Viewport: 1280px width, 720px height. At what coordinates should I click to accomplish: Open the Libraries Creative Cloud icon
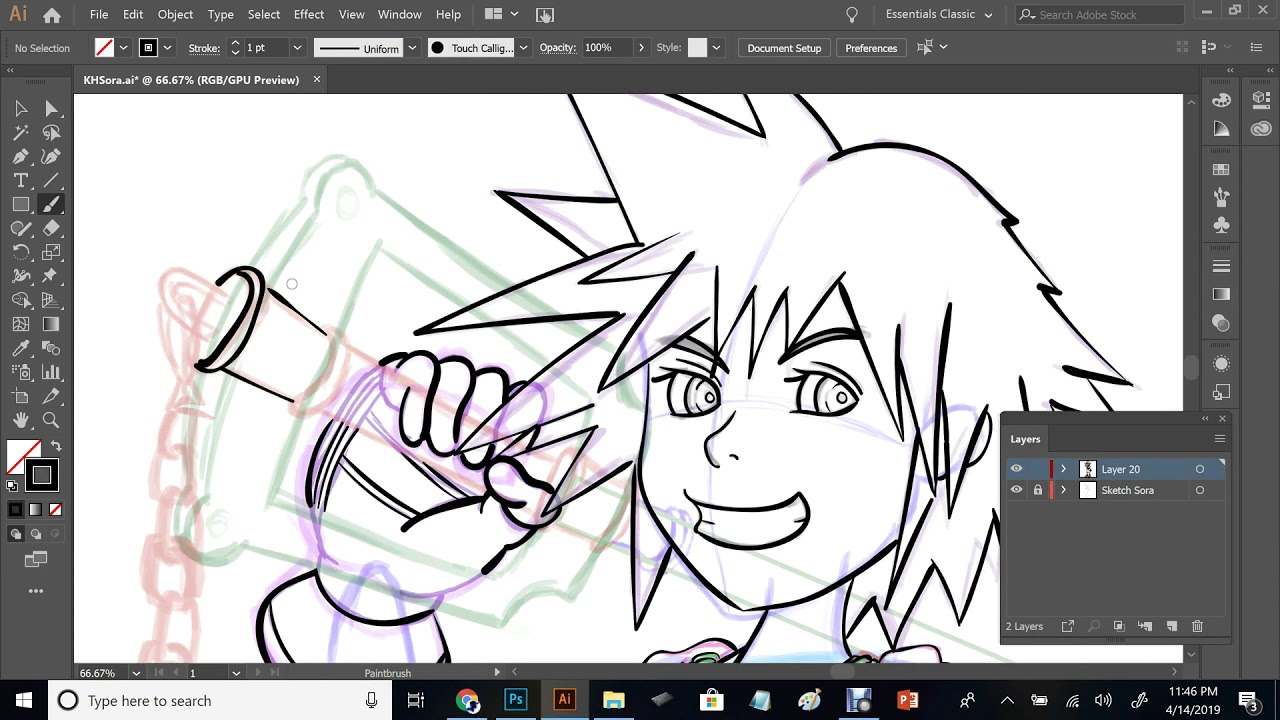[x=1261, y=129]
